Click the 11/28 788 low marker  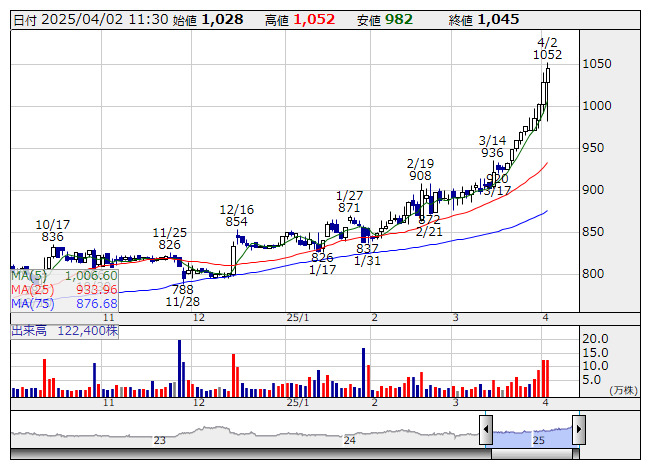[182, 295]
